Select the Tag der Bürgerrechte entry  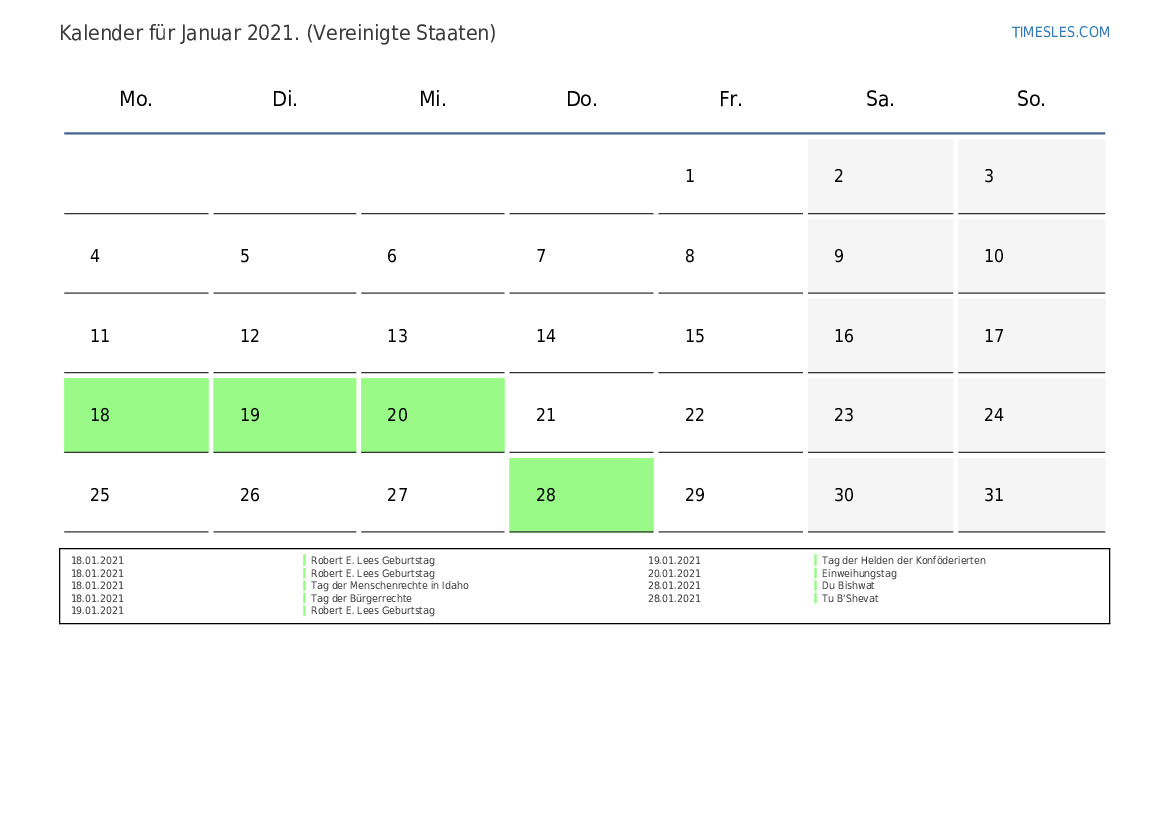[361, 599]
